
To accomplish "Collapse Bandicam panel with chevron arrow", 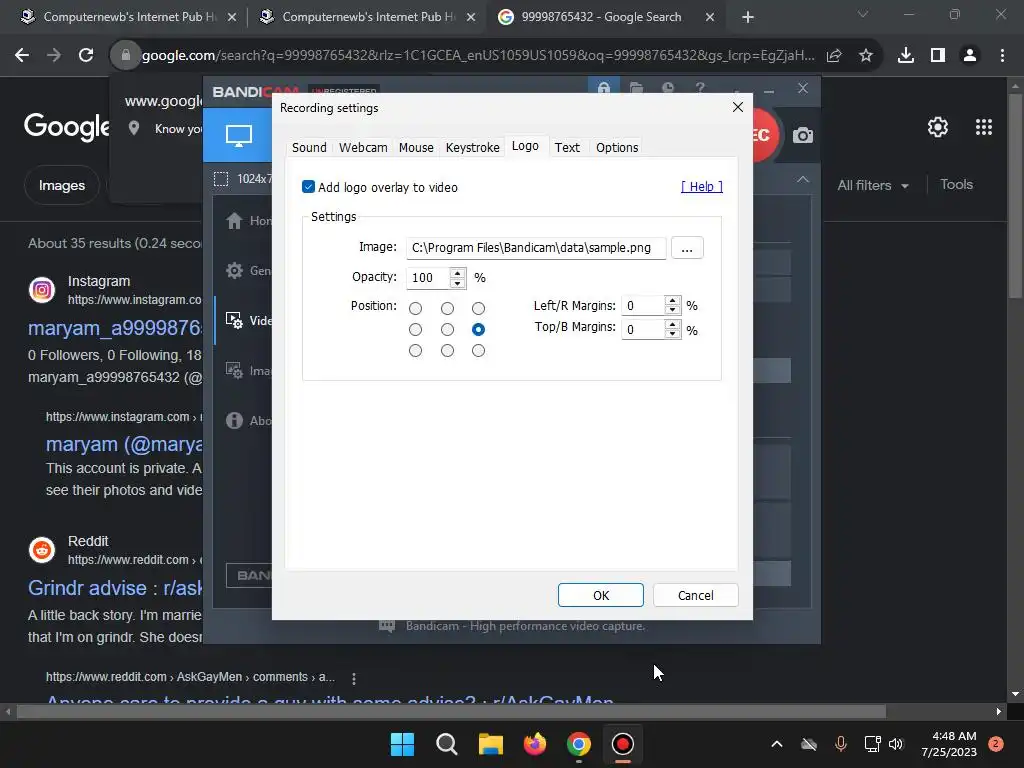I will tap(803, 180).
